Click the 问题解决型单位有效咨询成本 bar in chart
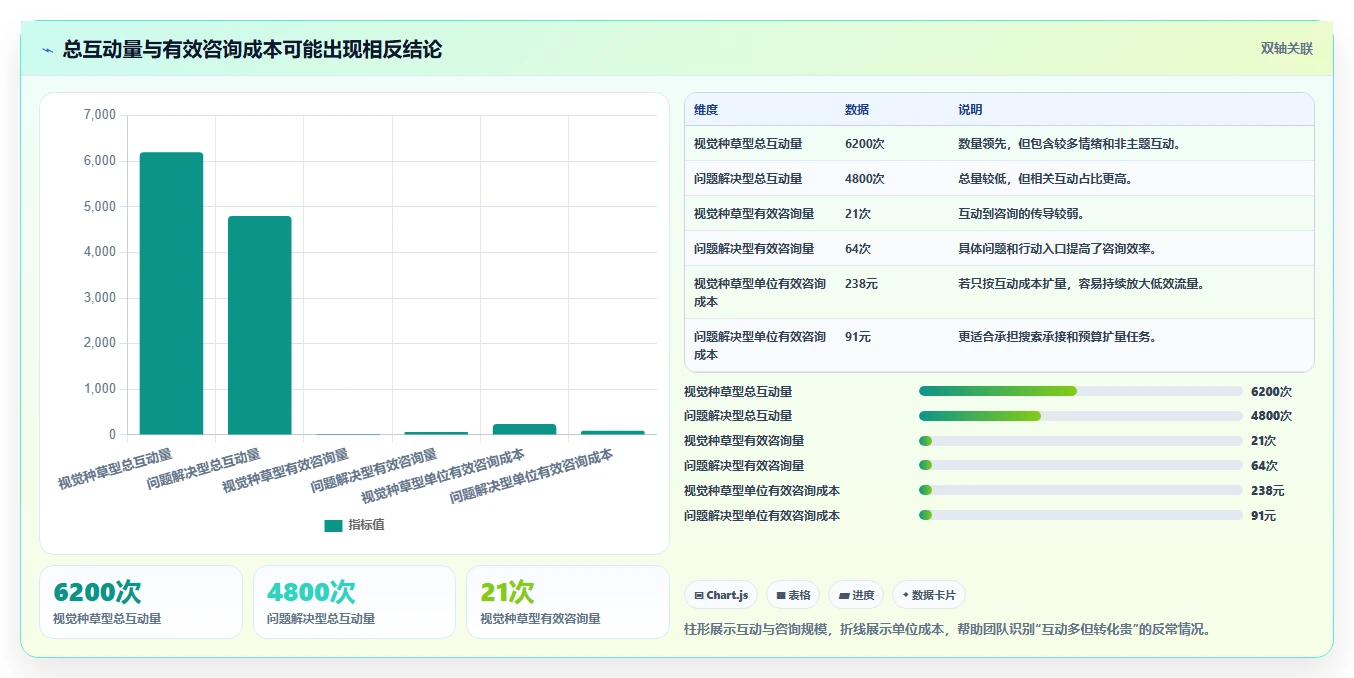The height and width of the screenshot is (678, 1354). 613,433
